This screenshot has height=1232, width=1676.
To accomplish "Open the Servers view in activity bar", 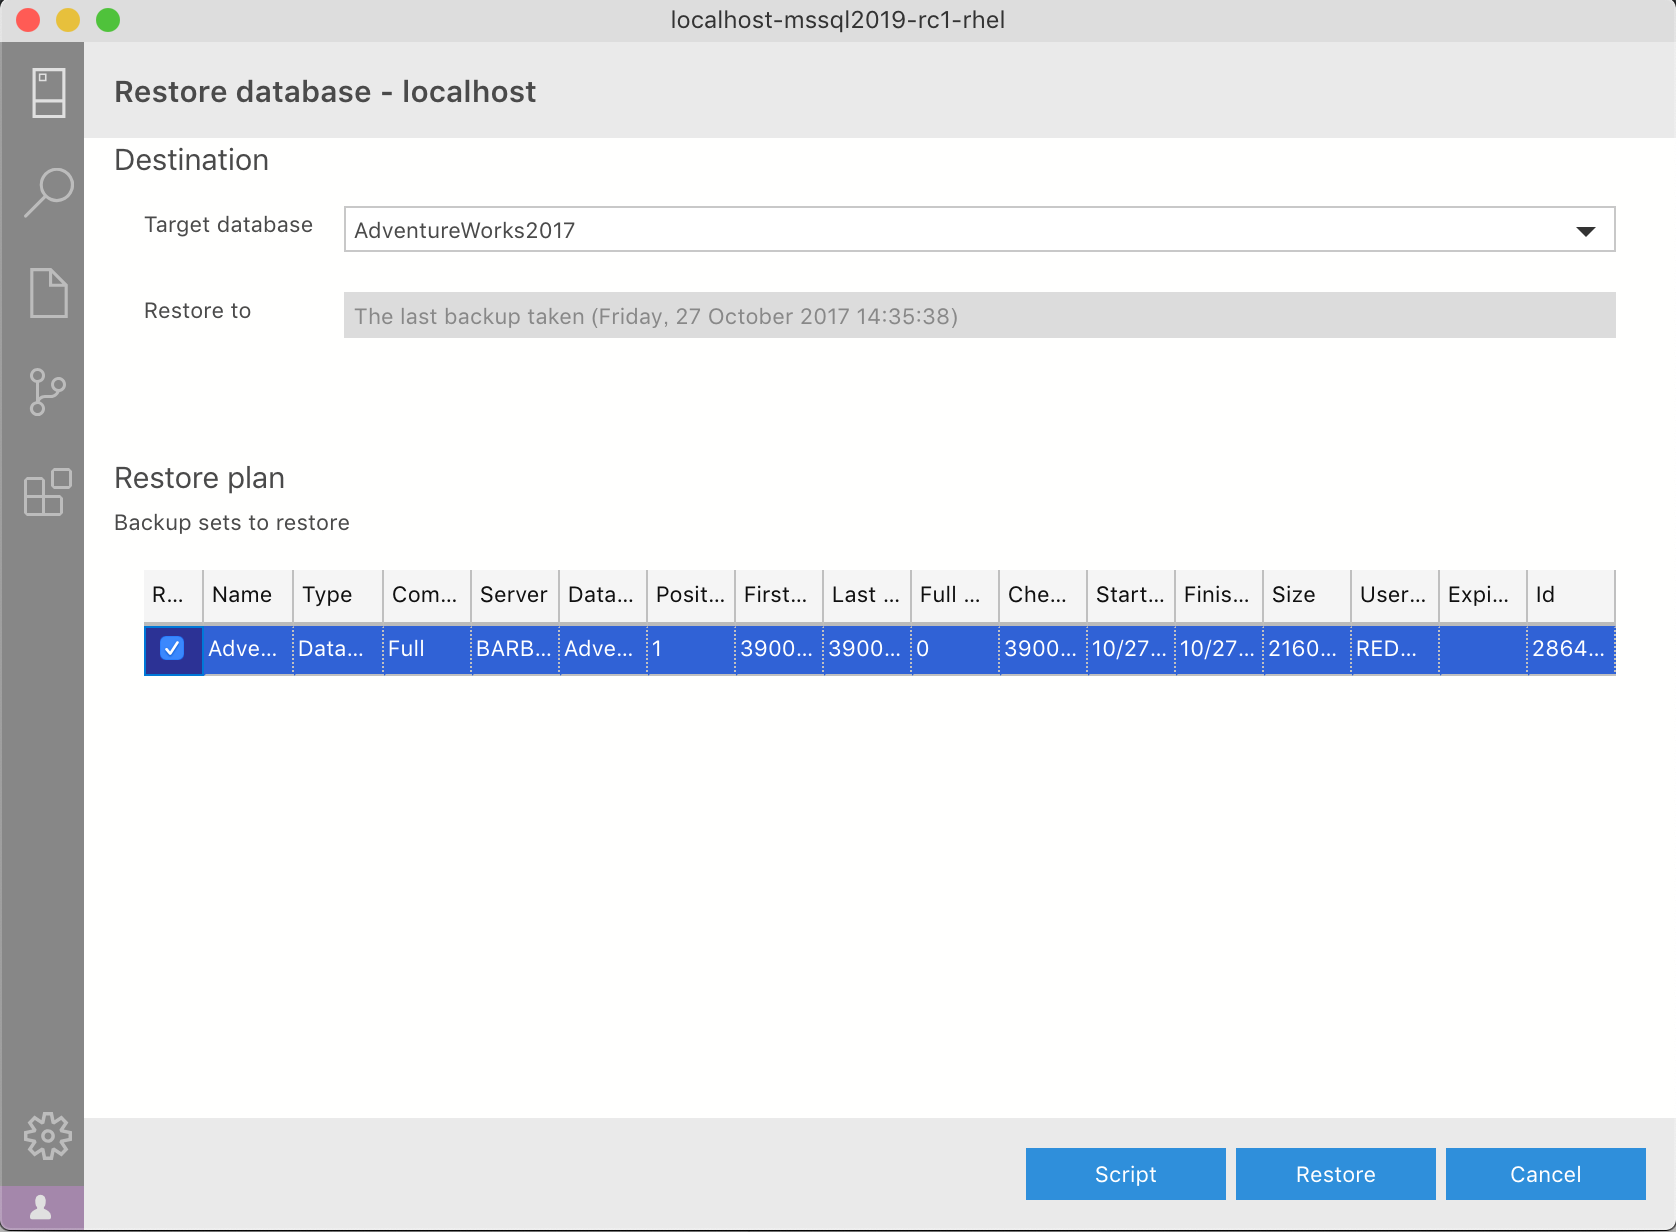I will (48, 93).
